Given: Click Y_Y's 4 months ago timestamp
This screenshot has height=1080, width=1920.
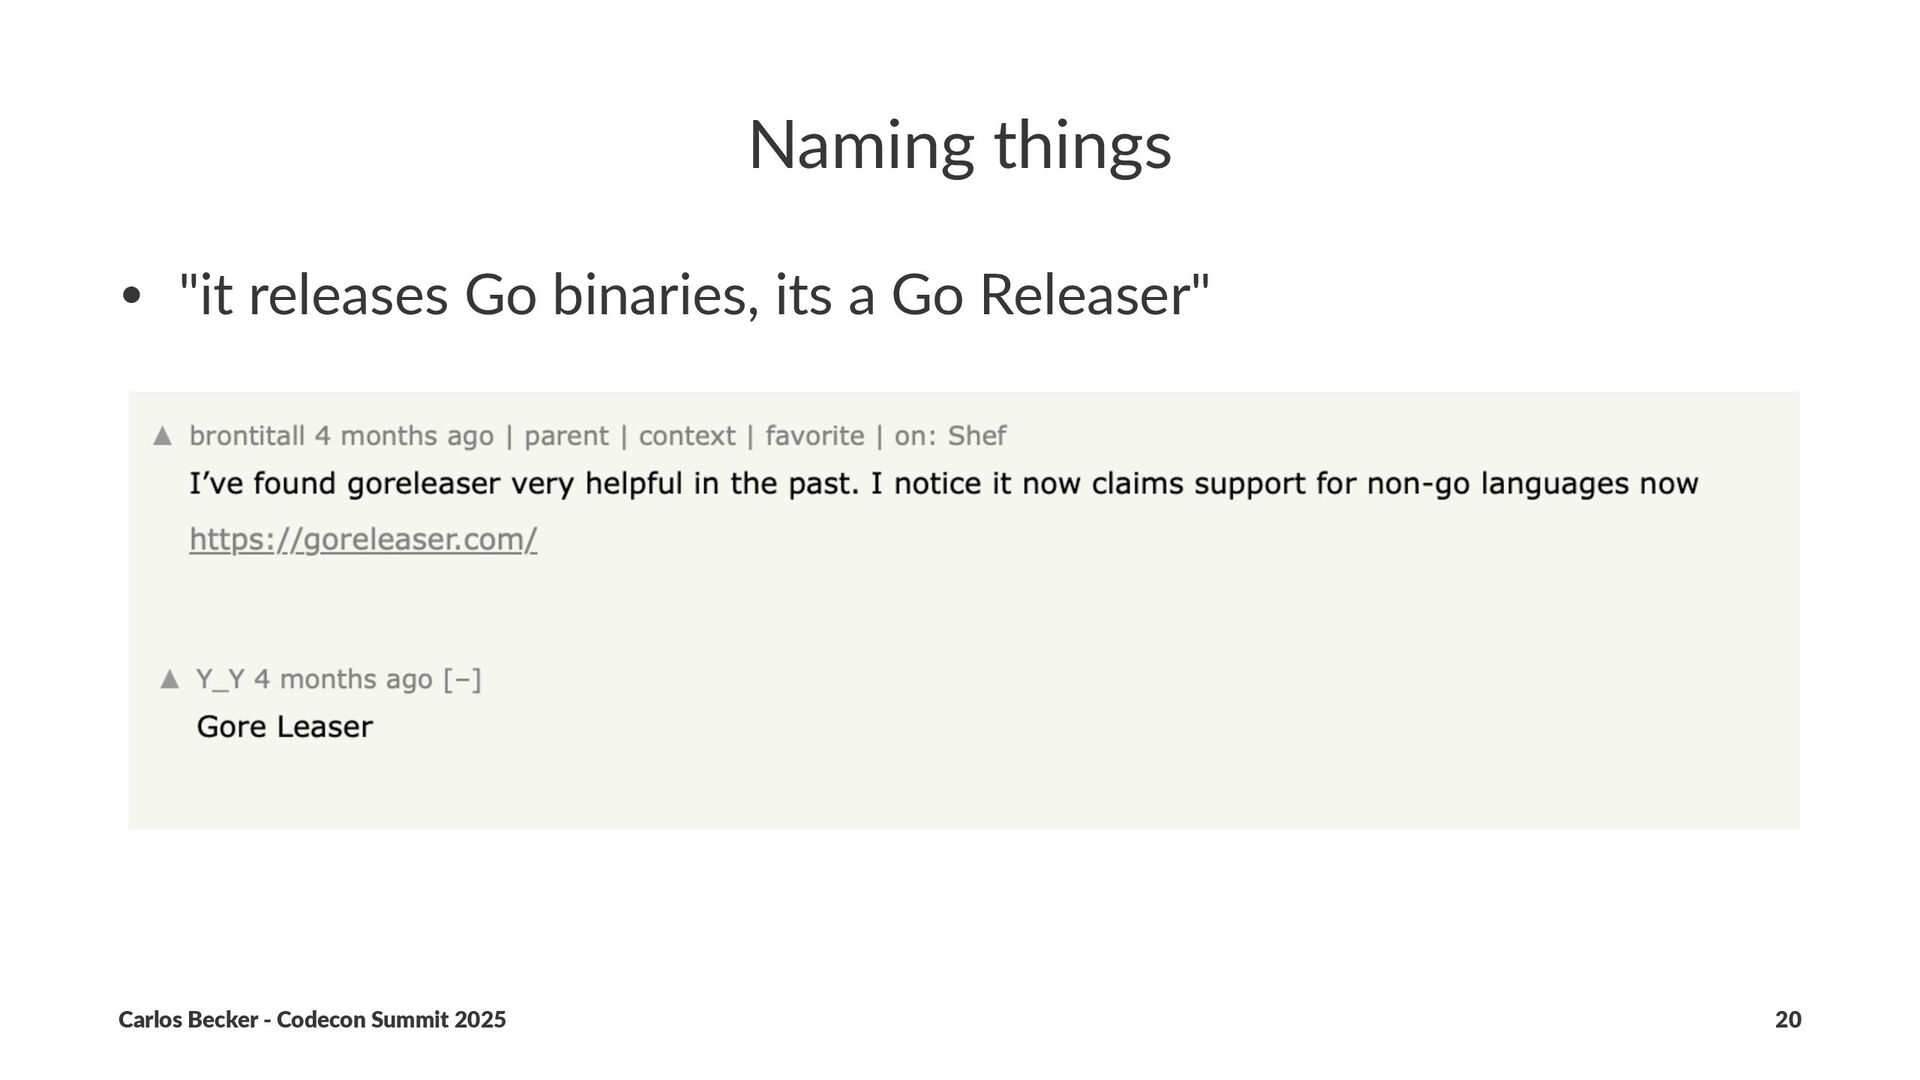Looking at the screenshot, I should [x=343, y=680].
